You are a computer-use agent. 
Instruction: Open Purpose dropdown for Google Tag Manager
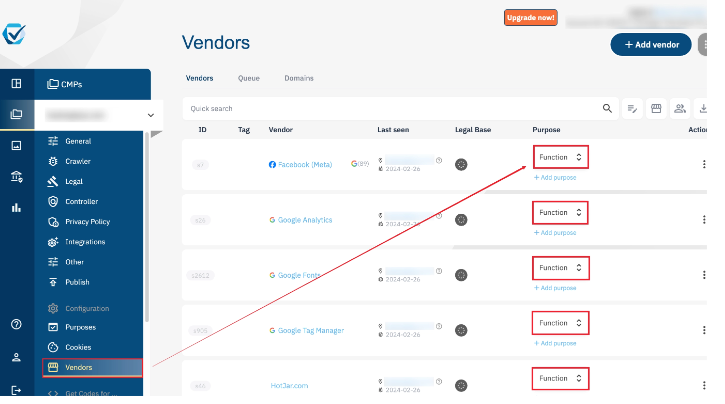click(560, 323)
